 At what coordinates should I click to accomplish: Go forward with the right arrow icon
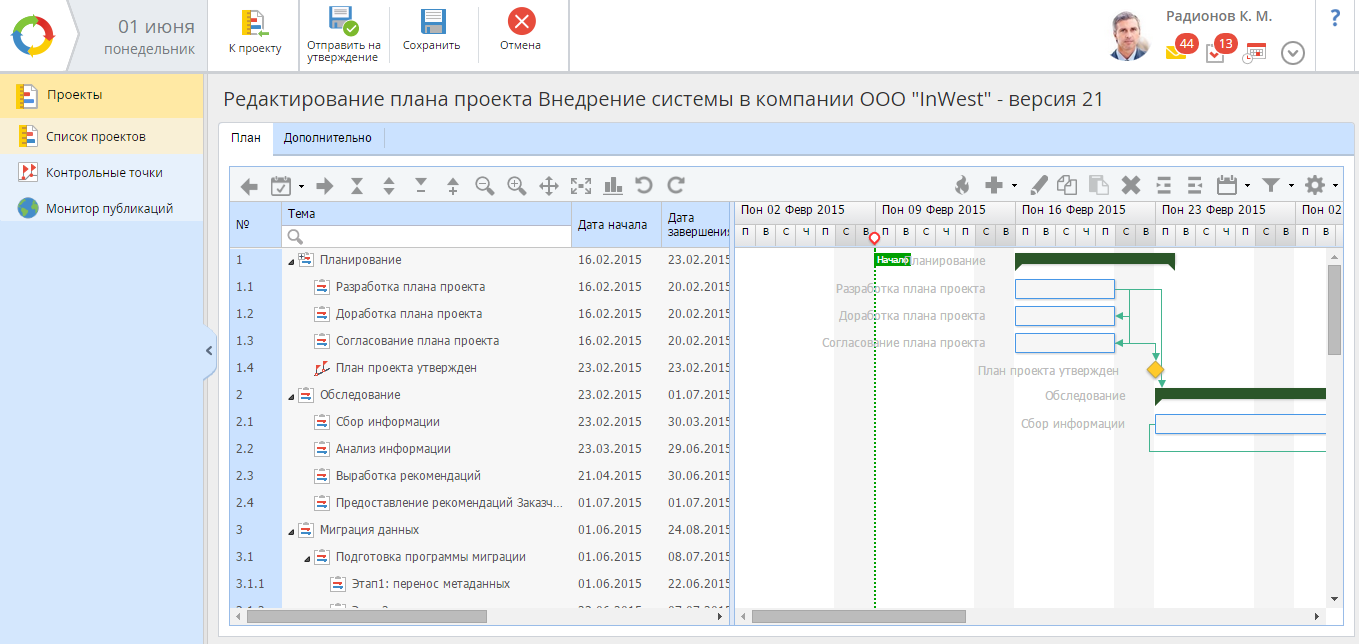324,186
